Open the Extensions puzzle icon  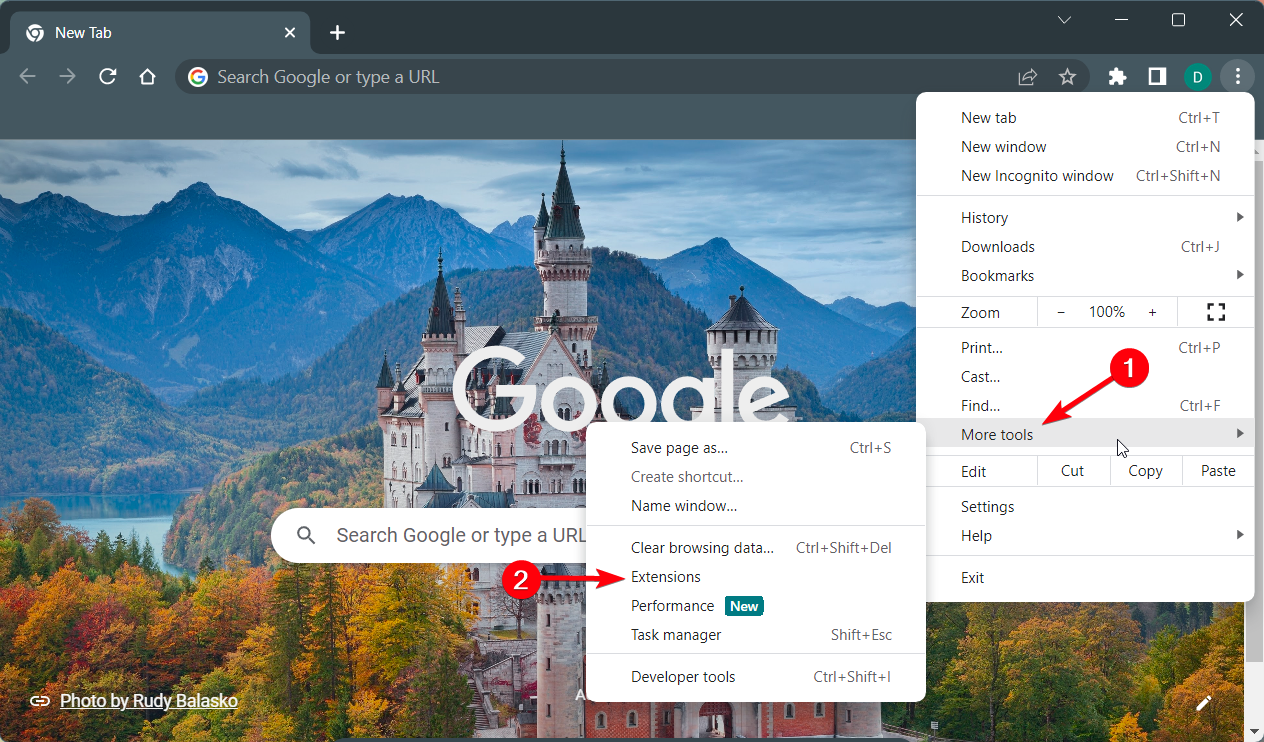[1117, 77]
